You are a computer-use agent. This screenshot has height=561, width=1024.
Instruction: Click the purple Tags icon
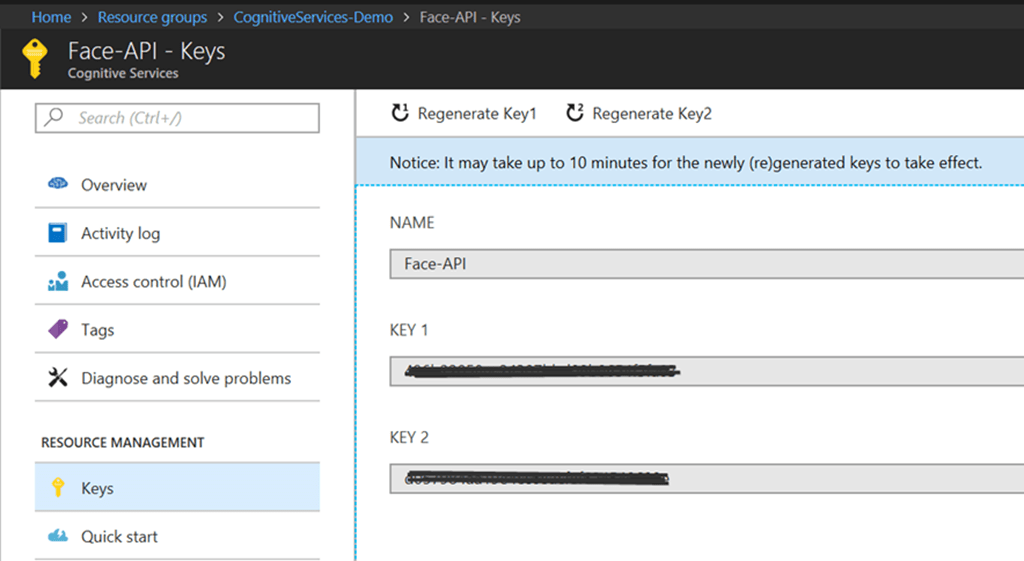click(x=58, y=329)
